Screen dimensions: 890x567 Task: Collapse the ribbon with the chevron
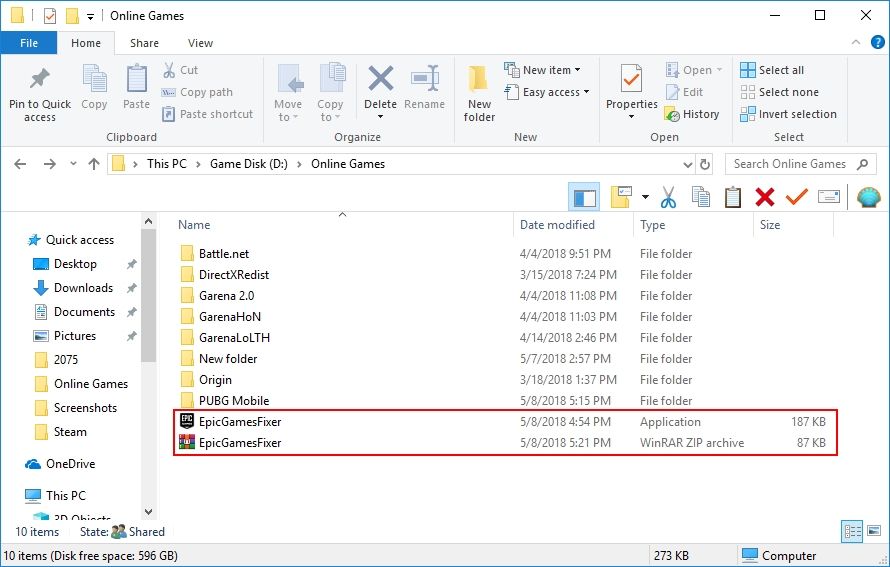tap(855, 43)
